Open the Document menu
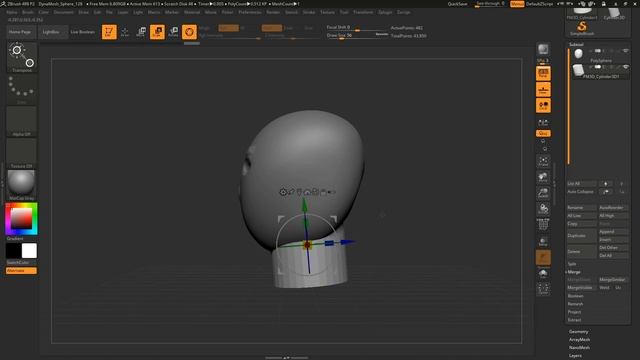The width and height of the screenshot is (640, 360). pos(64,12)
